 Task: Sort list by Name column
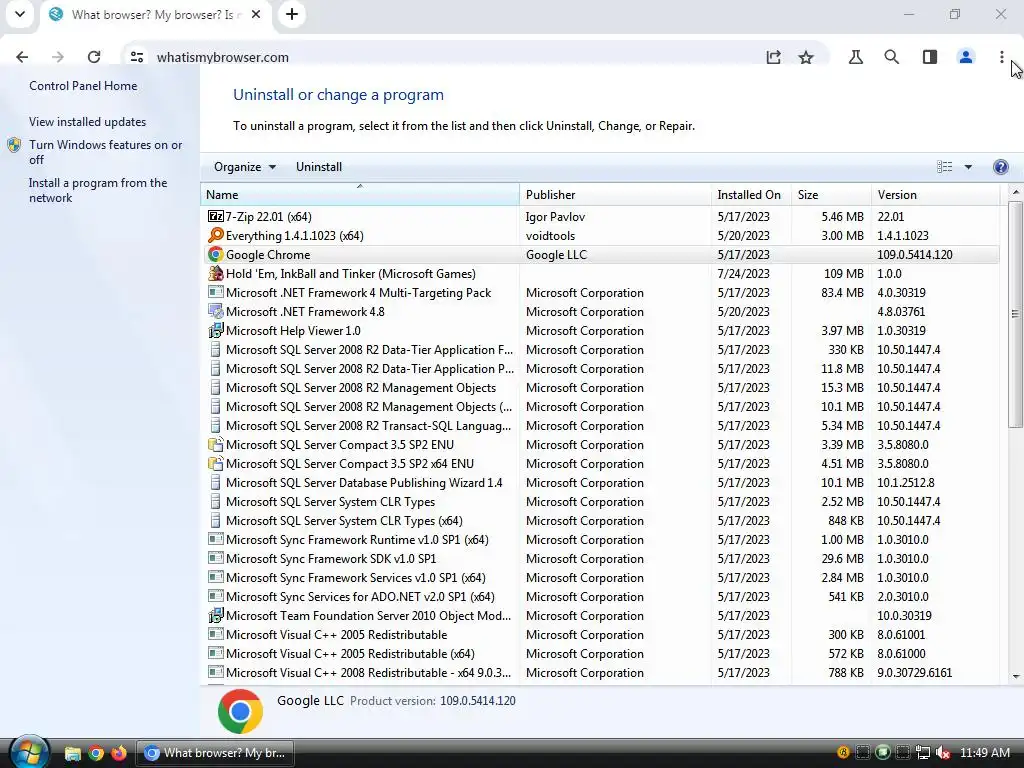pyautogui.click(x=360, y=195)
